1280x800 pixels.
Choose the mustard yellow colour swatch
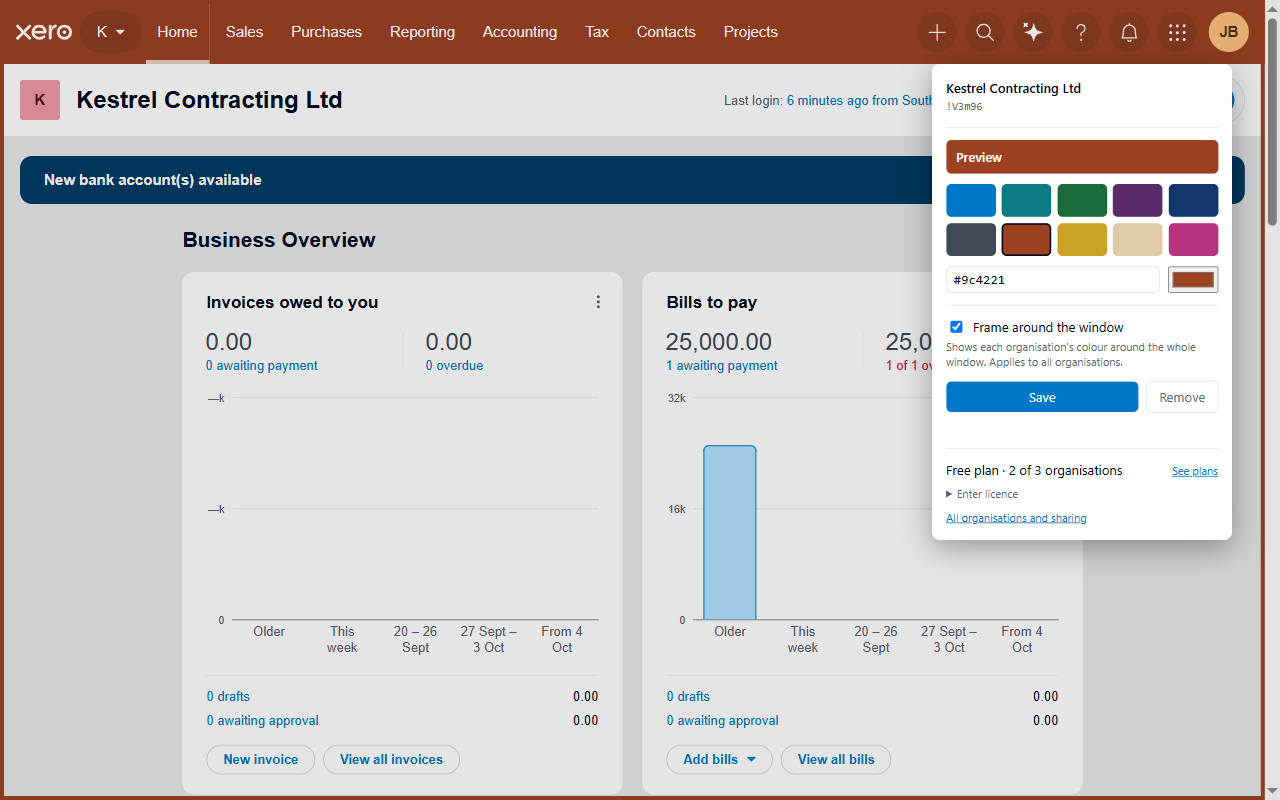click(x=1082, y=240)
